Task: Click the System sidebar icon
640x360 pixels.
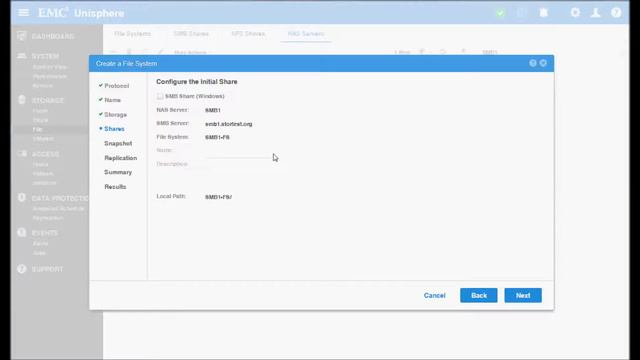Action: click(x=22, y=56)
